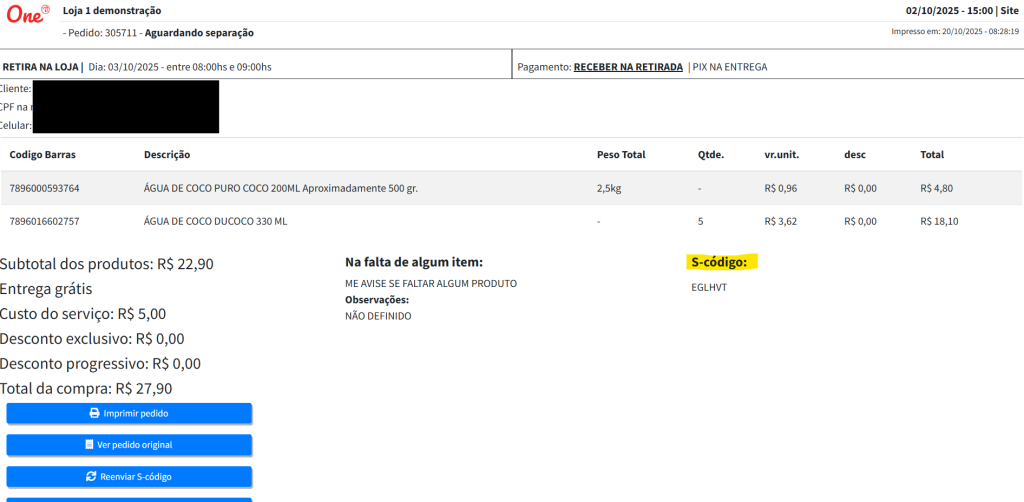The image size is (1024, 502).
Task: Click the S-código value EGLHVT
Action: pos(707,286)
